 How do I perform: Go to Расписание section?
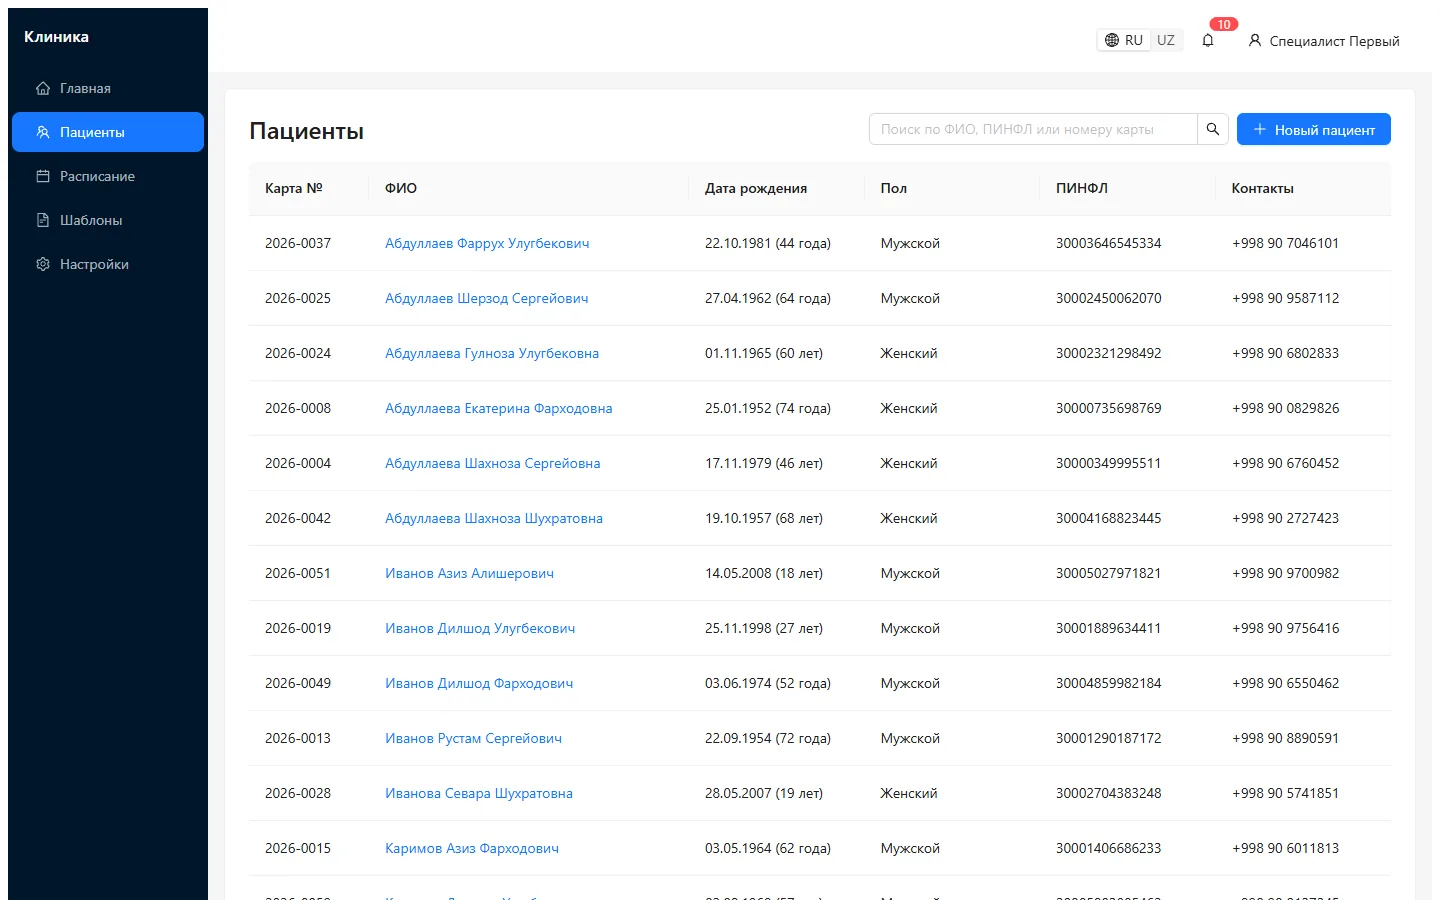pos(108,176)
